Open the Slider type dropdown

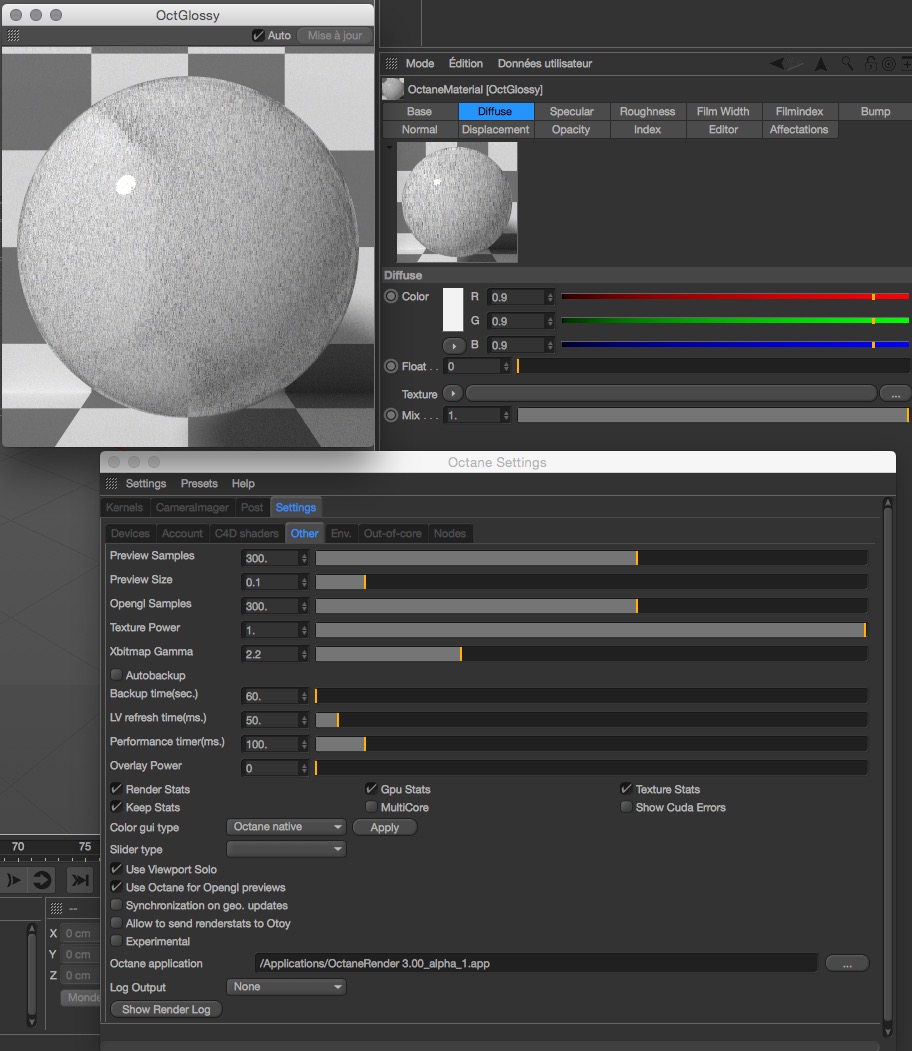click(286, 849)
